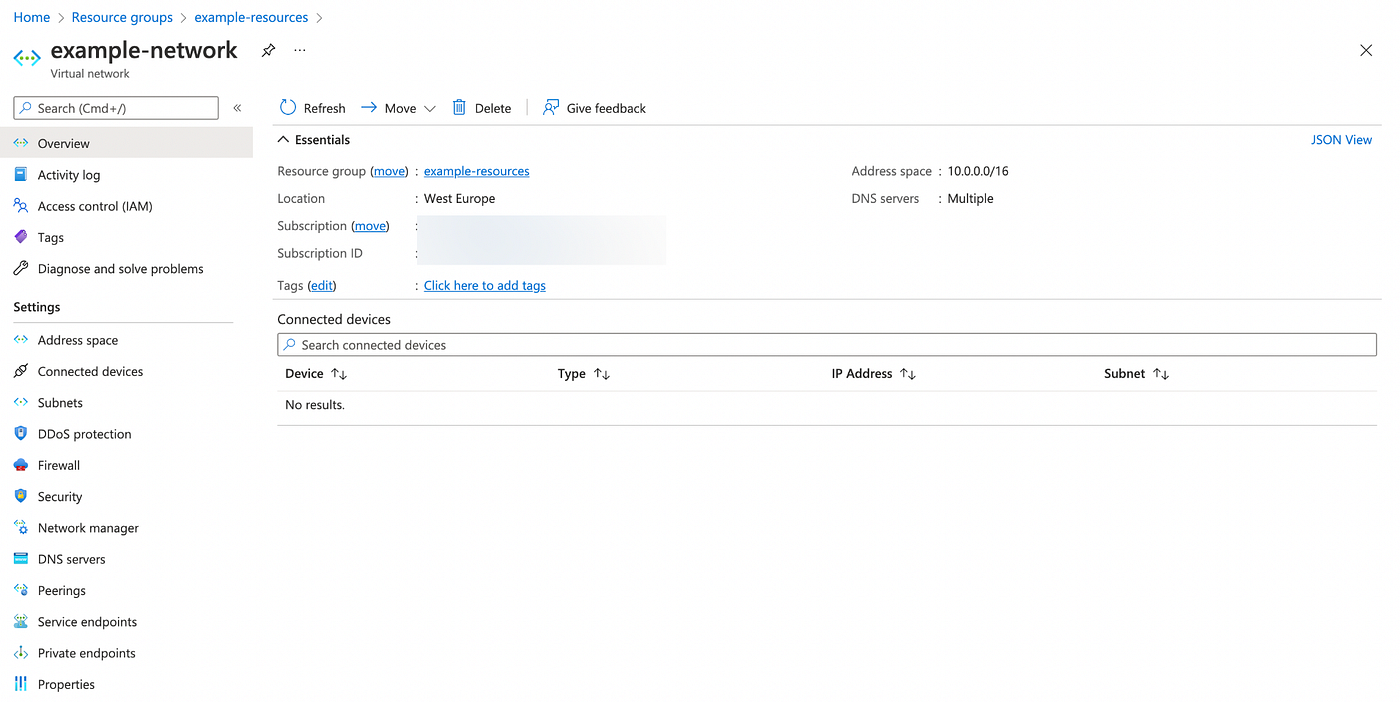Open the more options ellipsis by the title

pyautogui.click(x=300, y=50)
